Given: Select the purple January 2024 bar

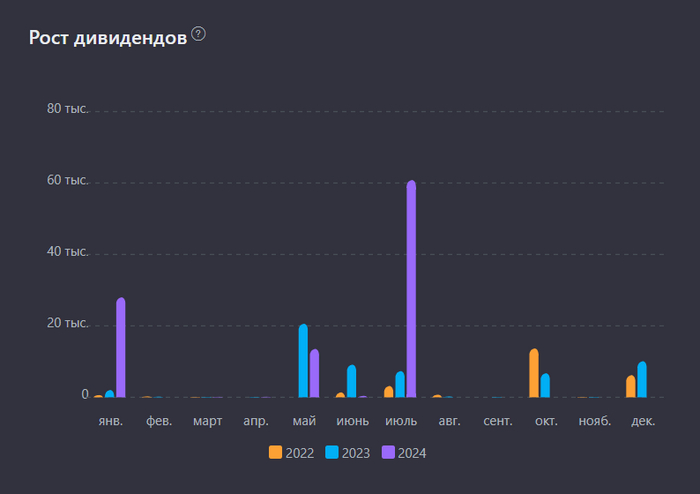Looking at the screenshot, I should [x=121, y=347].
